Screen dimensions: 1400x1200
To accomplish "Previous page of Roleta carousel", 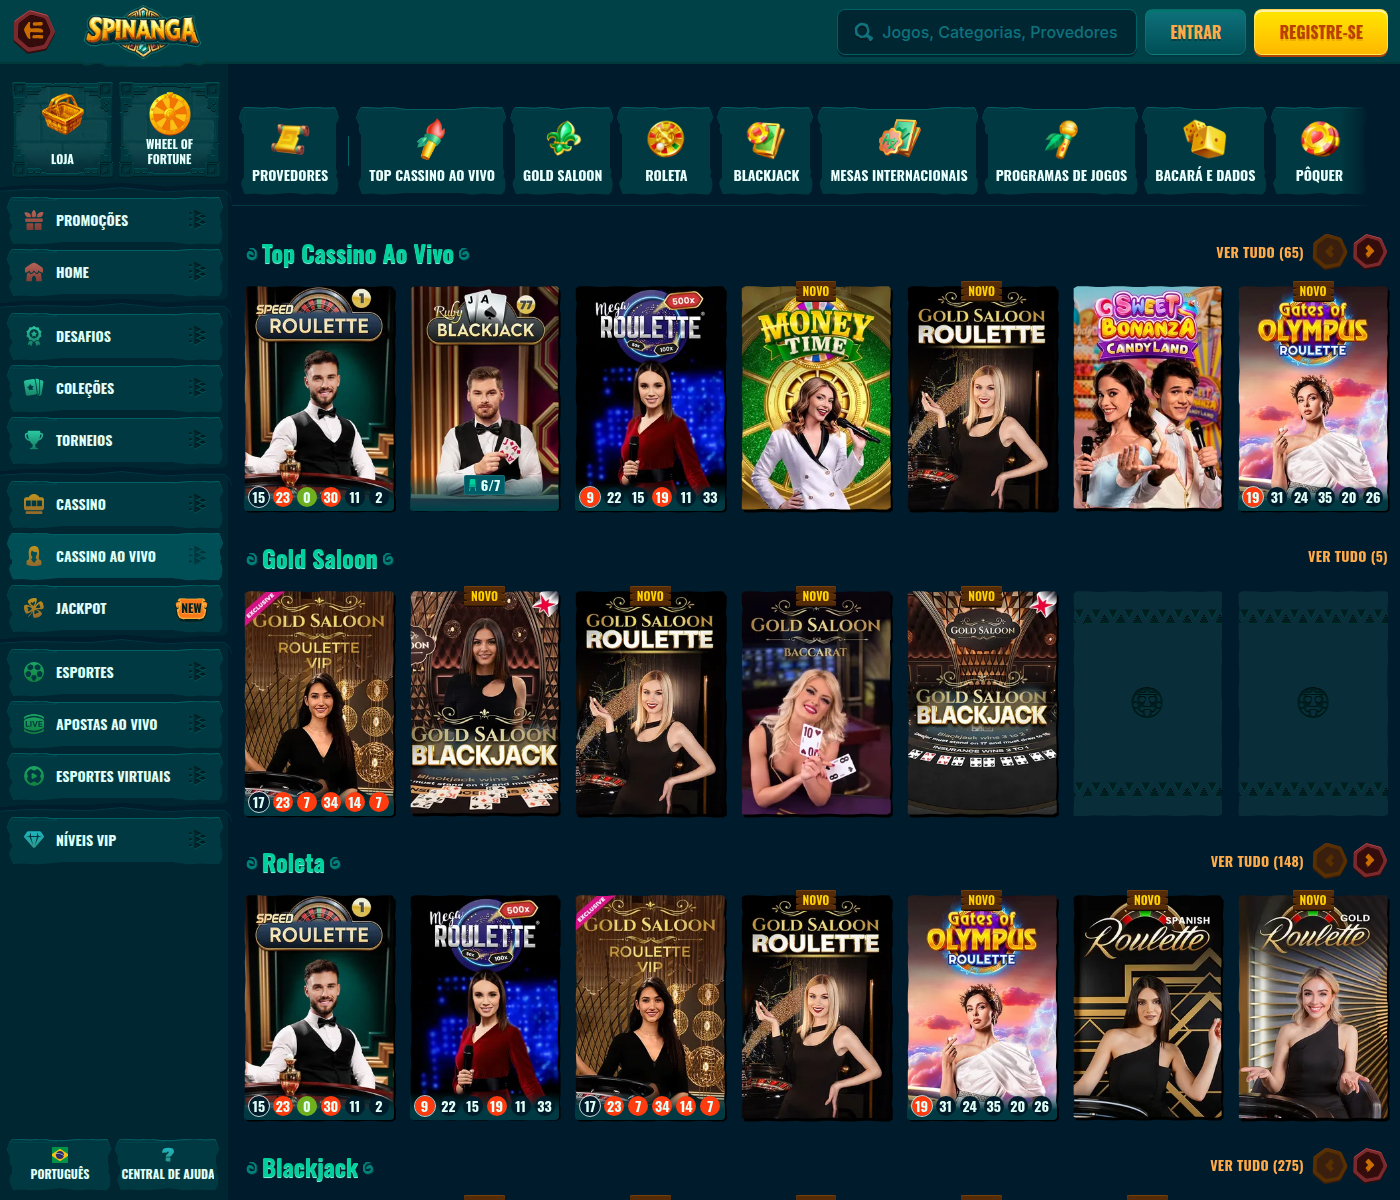I will 1329,860.
